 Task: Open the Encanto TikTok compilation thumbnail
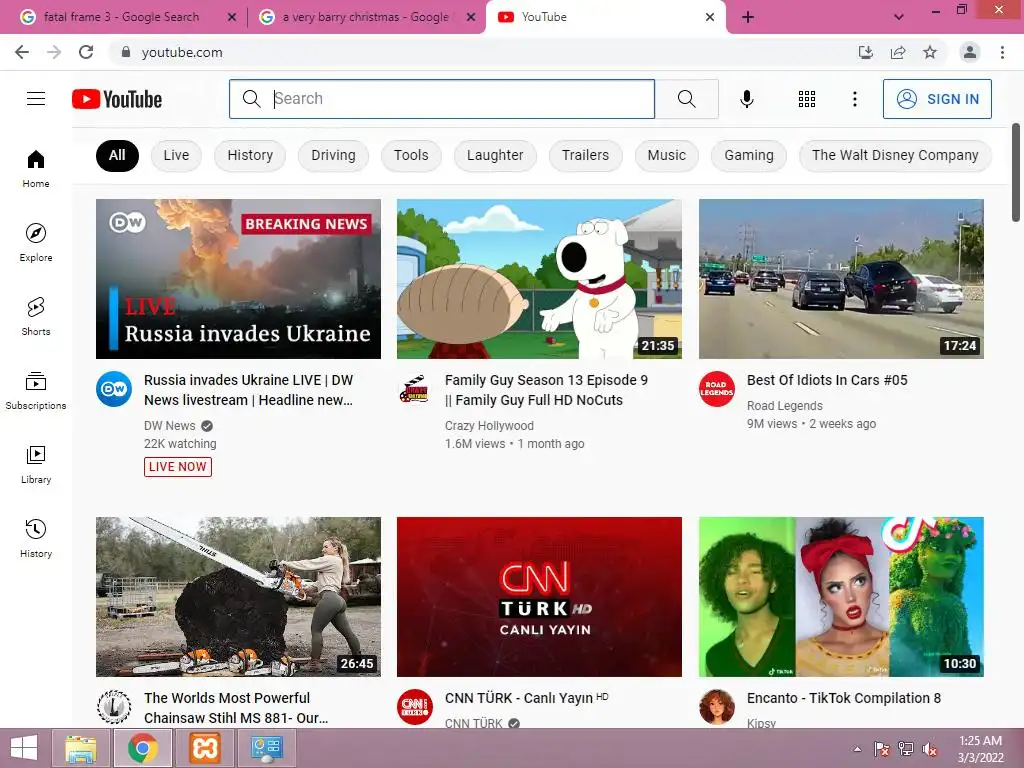(x=841, y=597)
